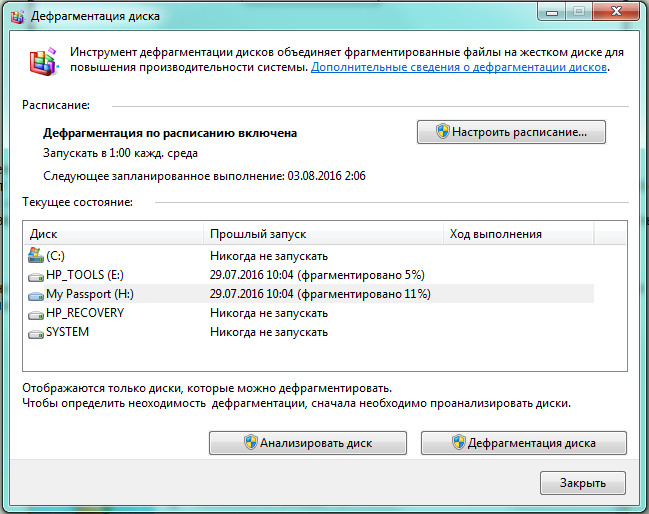649x514 pixels.
Task: Click the 'фрагментировано 11%' last run entry
Action: (x=320, y=294)
